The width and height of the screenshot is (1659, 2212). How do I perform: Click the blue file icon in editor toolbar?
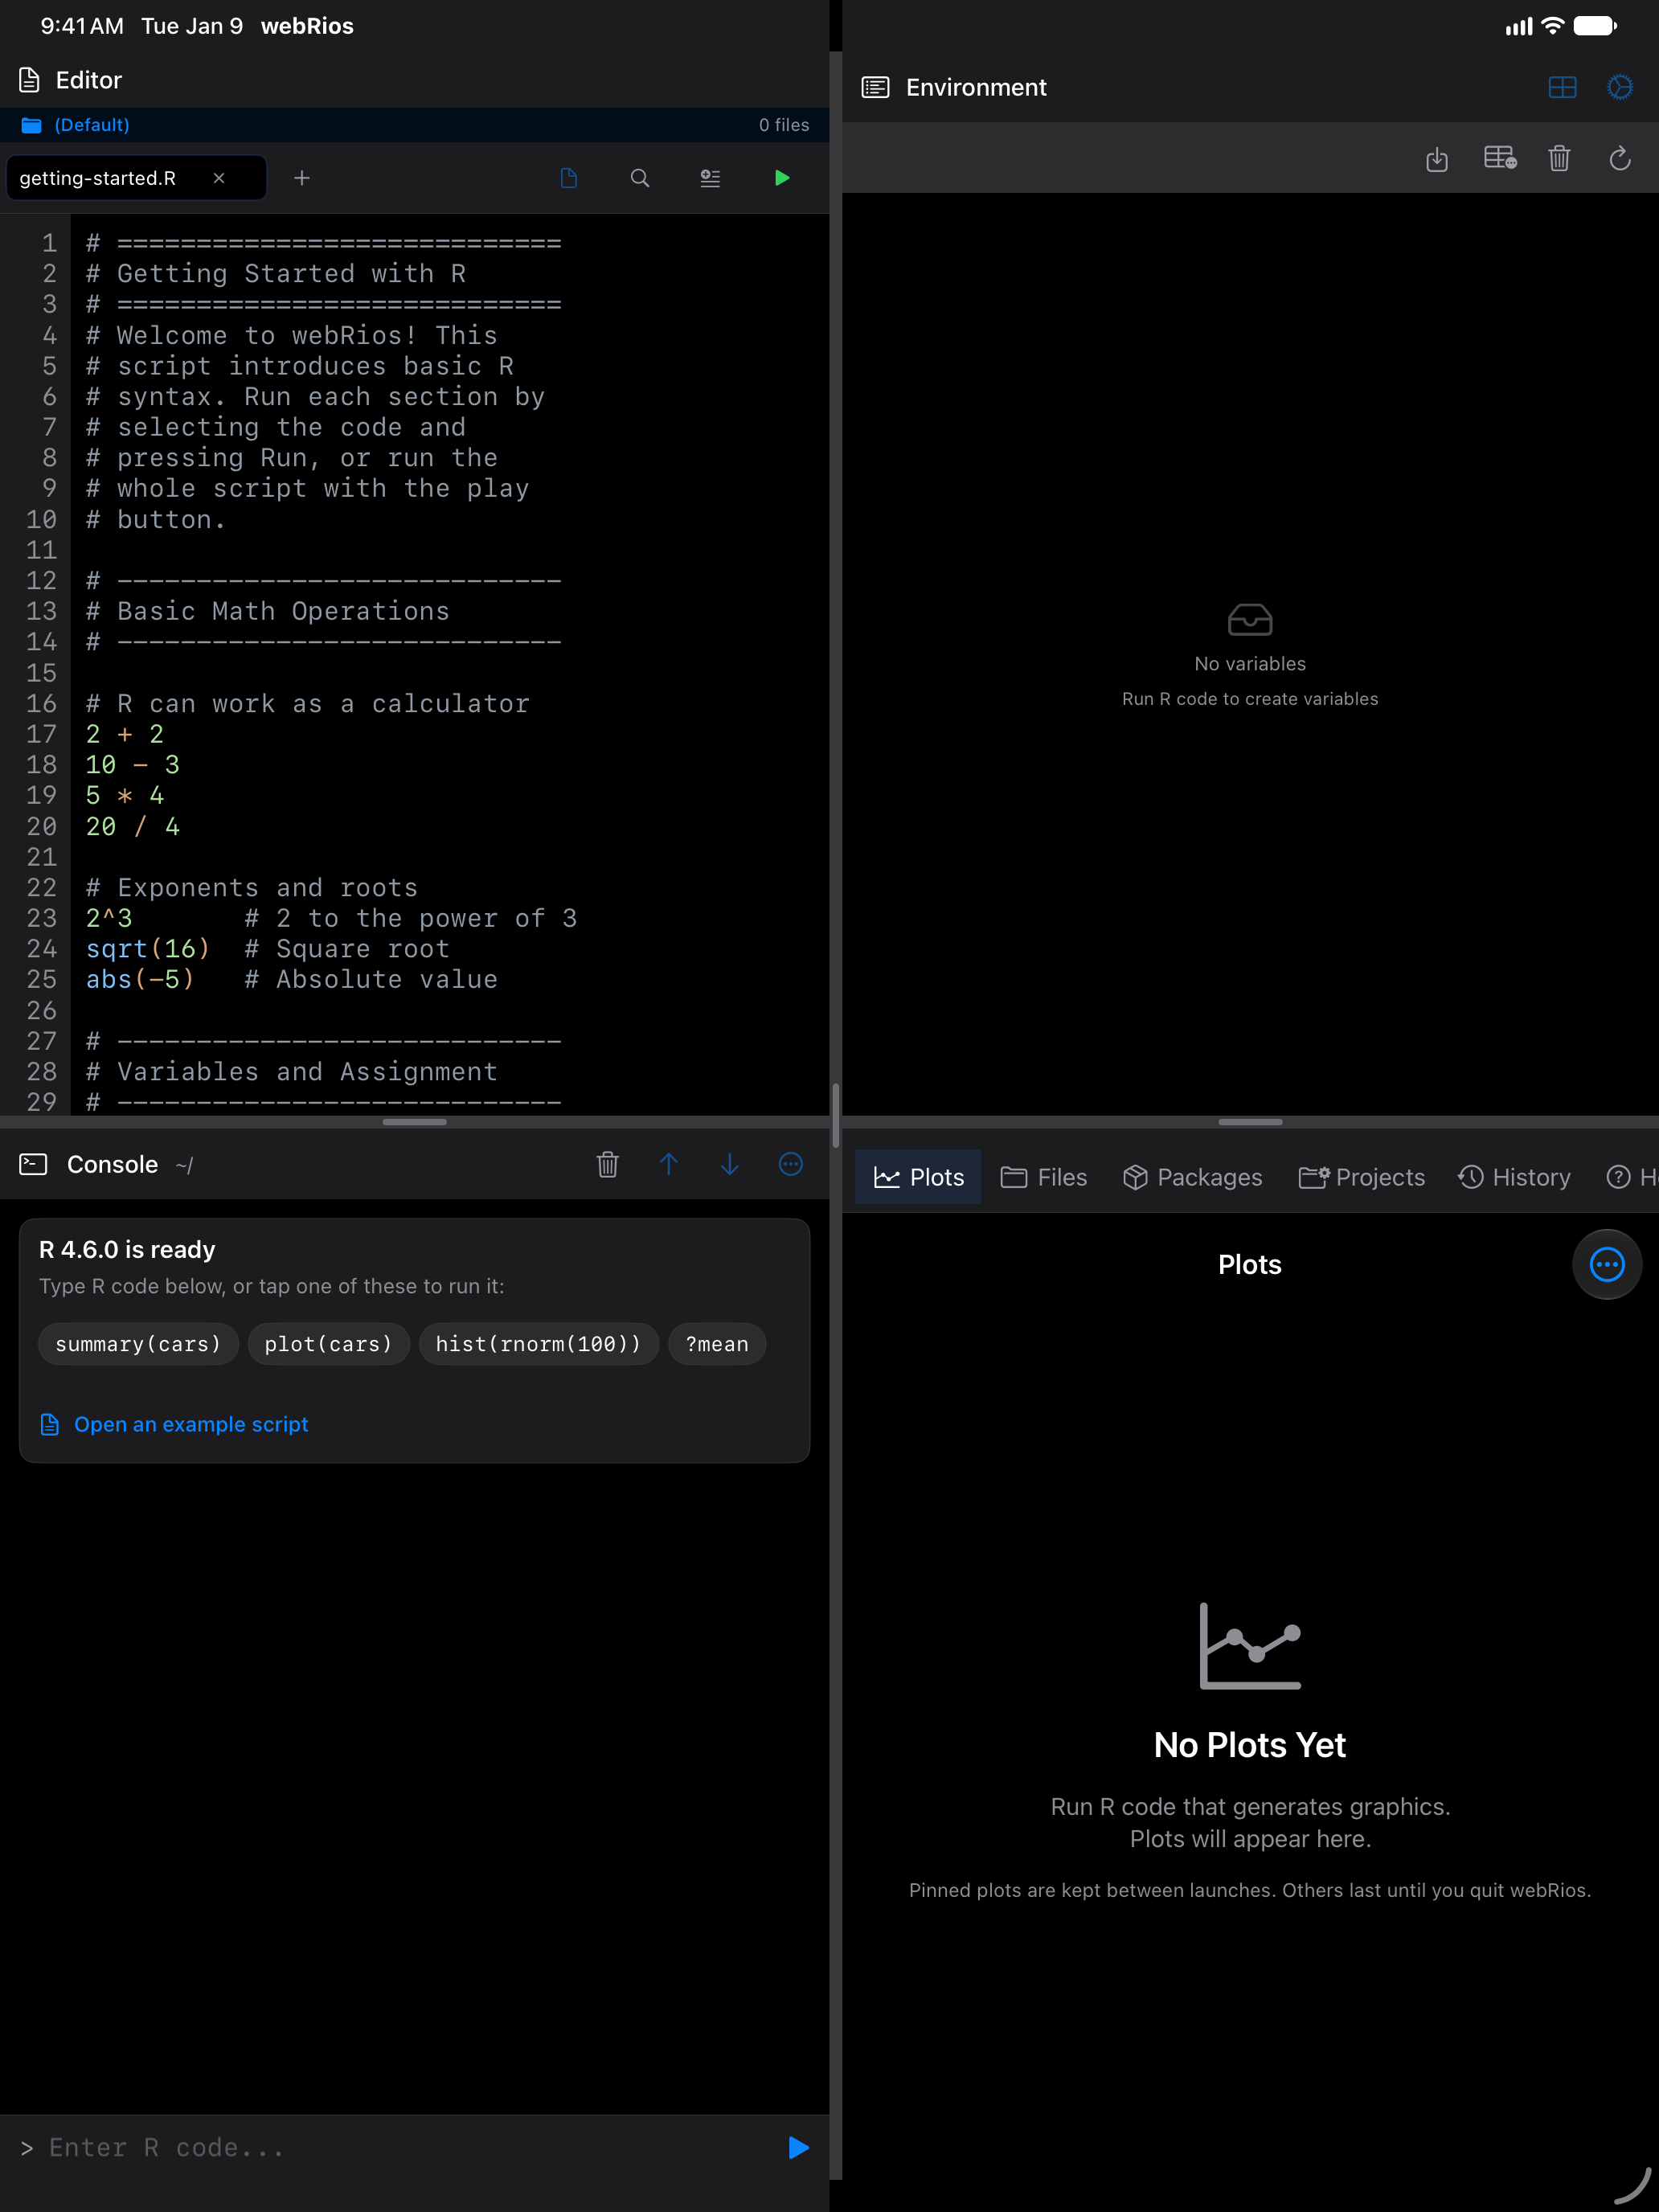pyautogui.click(x=569, y=178)
